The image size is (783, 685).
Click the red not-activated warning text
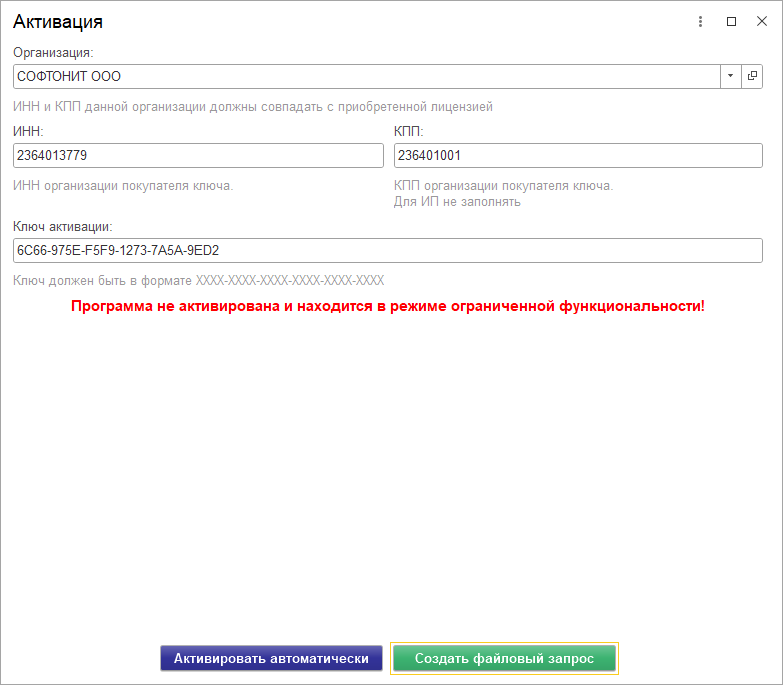pos(388,306)
